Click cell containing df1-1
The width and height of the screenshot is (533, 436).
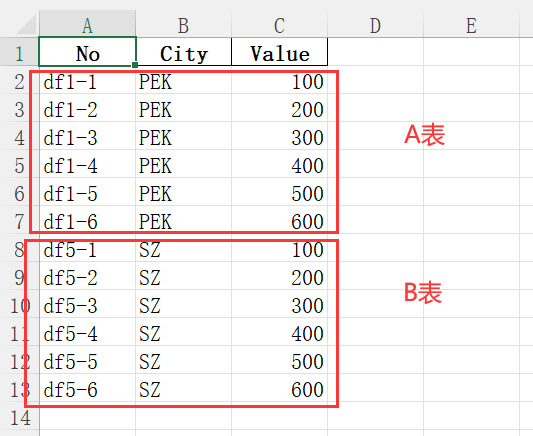tap(87, 80)
